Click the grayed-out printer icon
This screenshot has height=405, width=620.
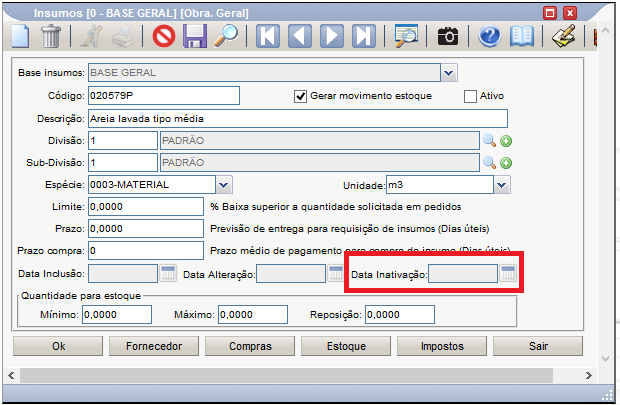pyautogui.click(x=123, y=36)
